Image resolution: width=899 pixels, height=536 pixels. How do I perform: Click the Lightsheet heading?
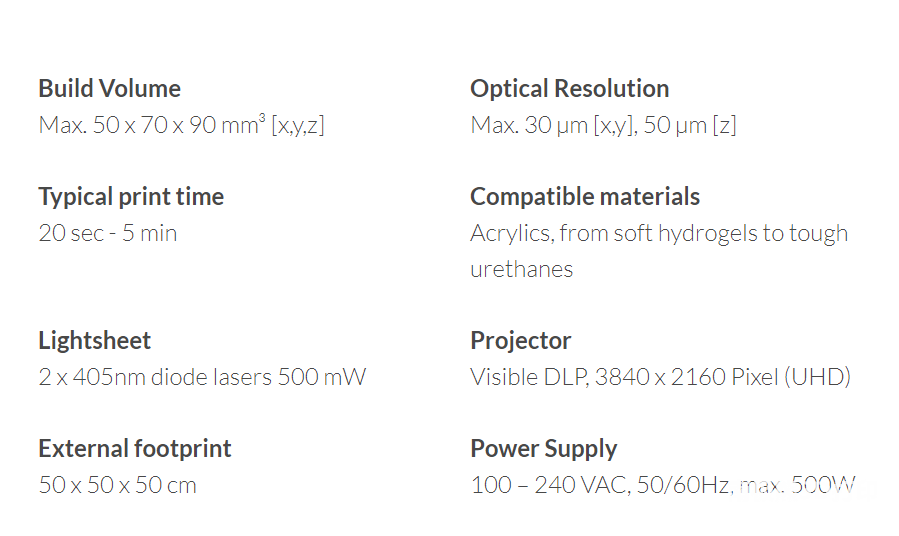click(x=95, y=340)
